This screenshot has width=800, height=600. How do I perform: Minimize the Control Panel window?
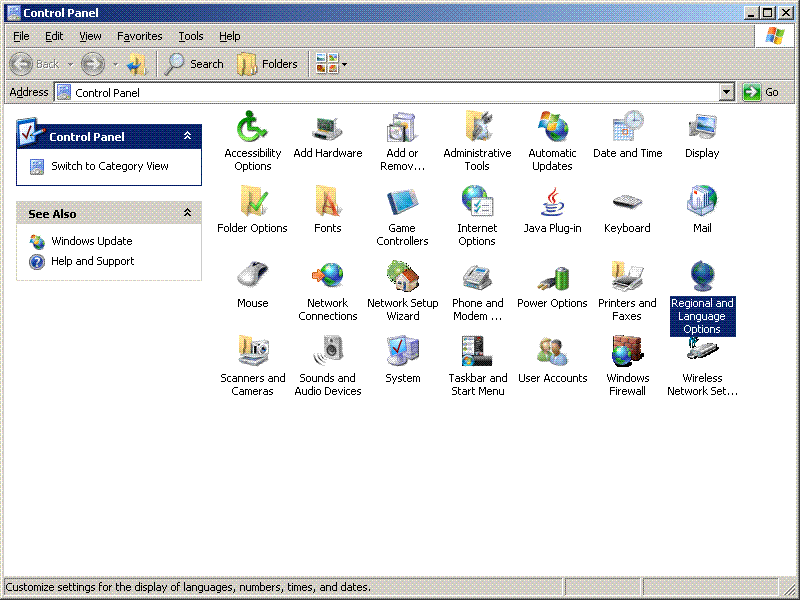pyautogui.click(x=751, y=13)
